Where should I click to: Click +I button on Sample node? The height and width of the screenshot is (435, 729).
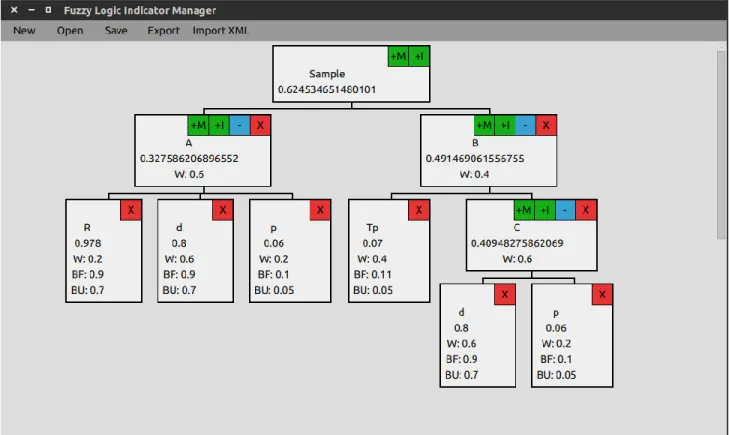coord(419,56)
